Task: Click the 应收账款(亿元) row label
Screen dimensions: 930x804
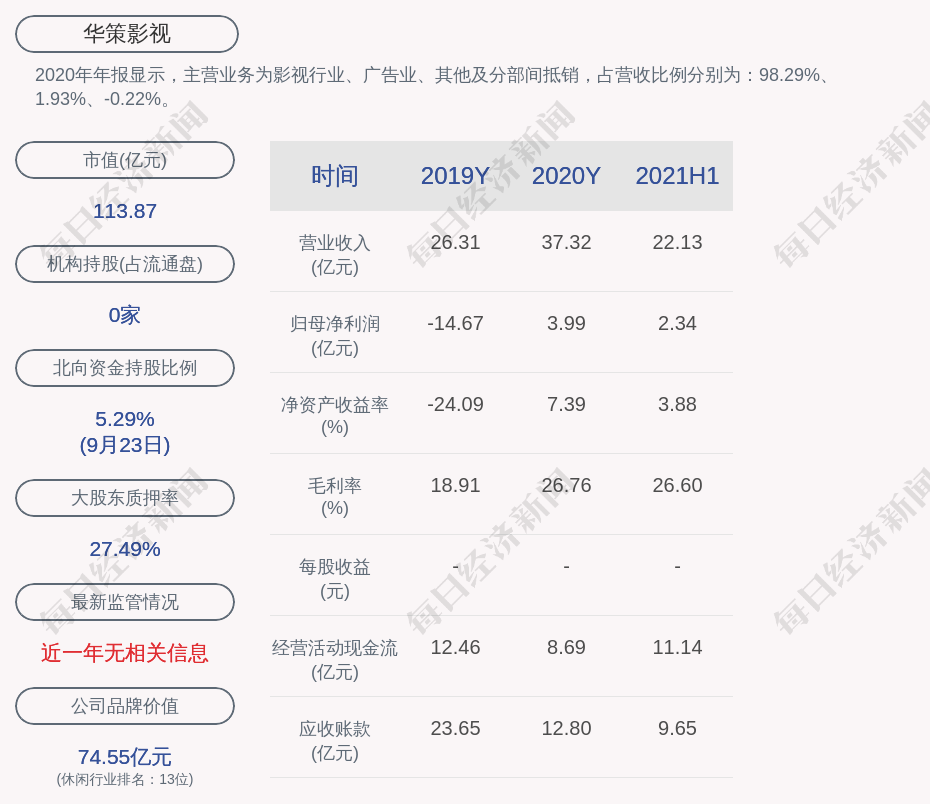Action: 335,741
